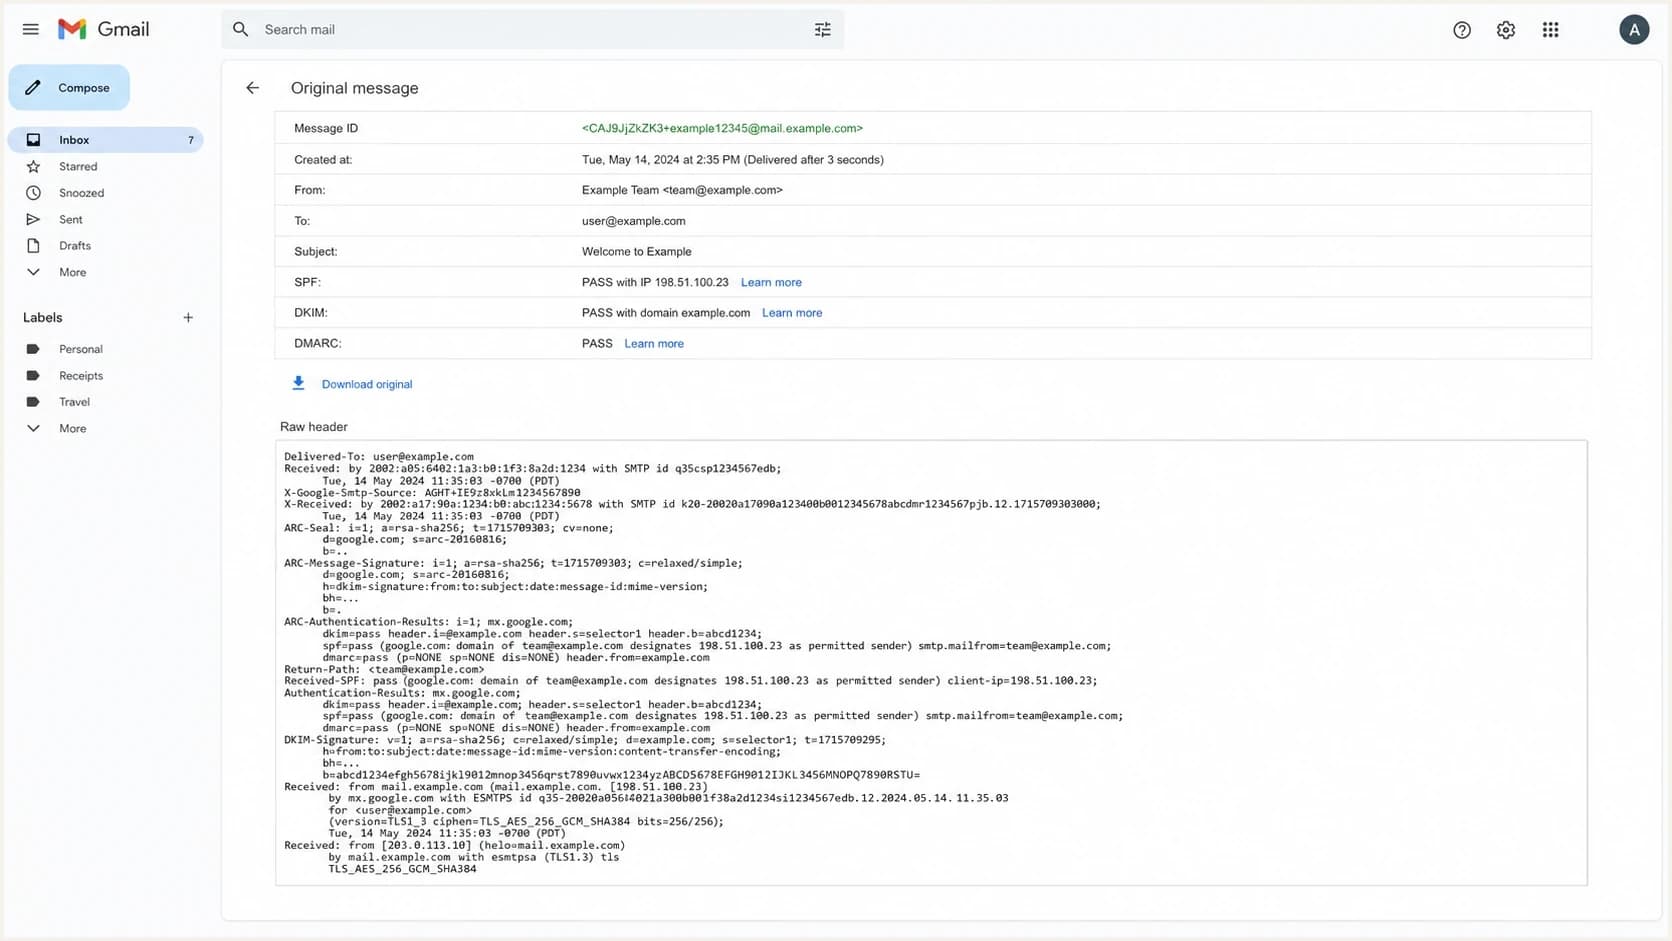Image resolution: width=1672 pixels, height=941 pixels.
Task: Open the Settings gear icon
Action: [x=1505, y=30]
